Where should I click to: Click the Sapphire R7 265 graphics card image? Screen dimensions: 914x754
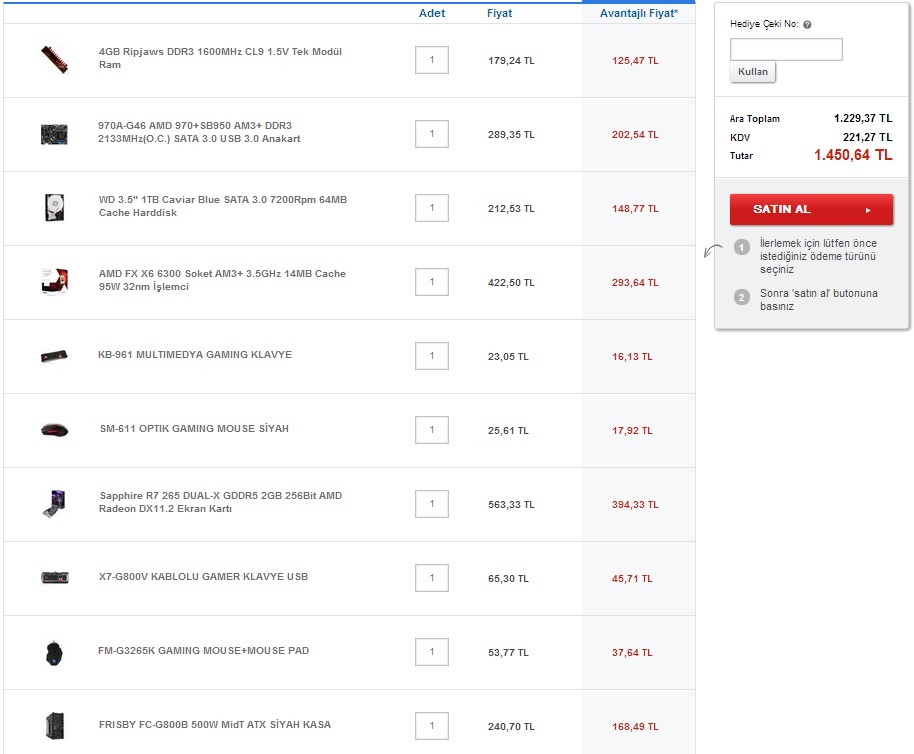coord(54,503)
